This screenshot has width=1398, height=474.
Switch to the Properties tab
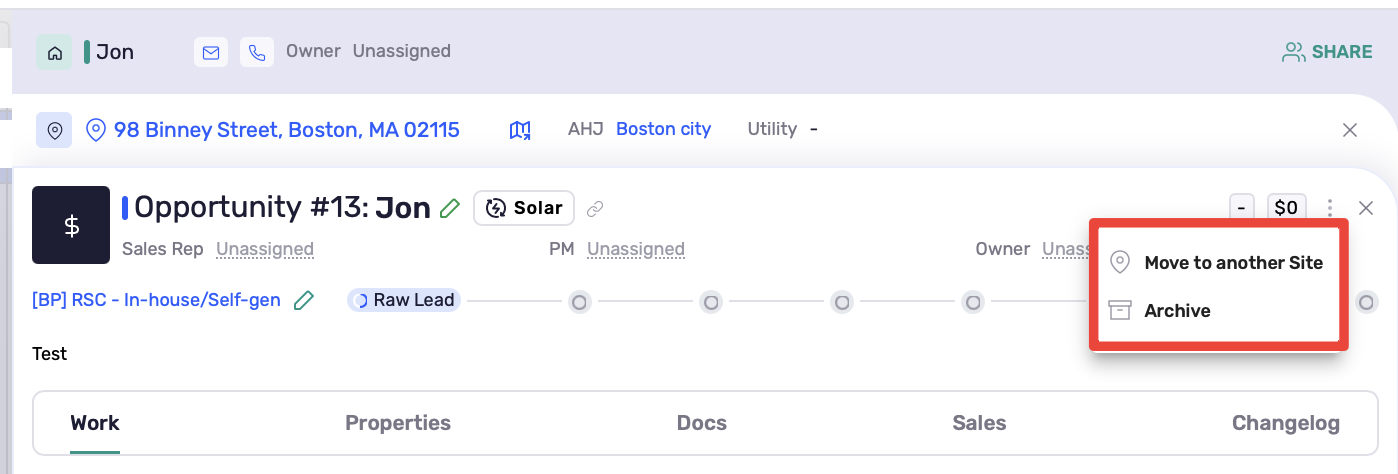click(398, 423)
